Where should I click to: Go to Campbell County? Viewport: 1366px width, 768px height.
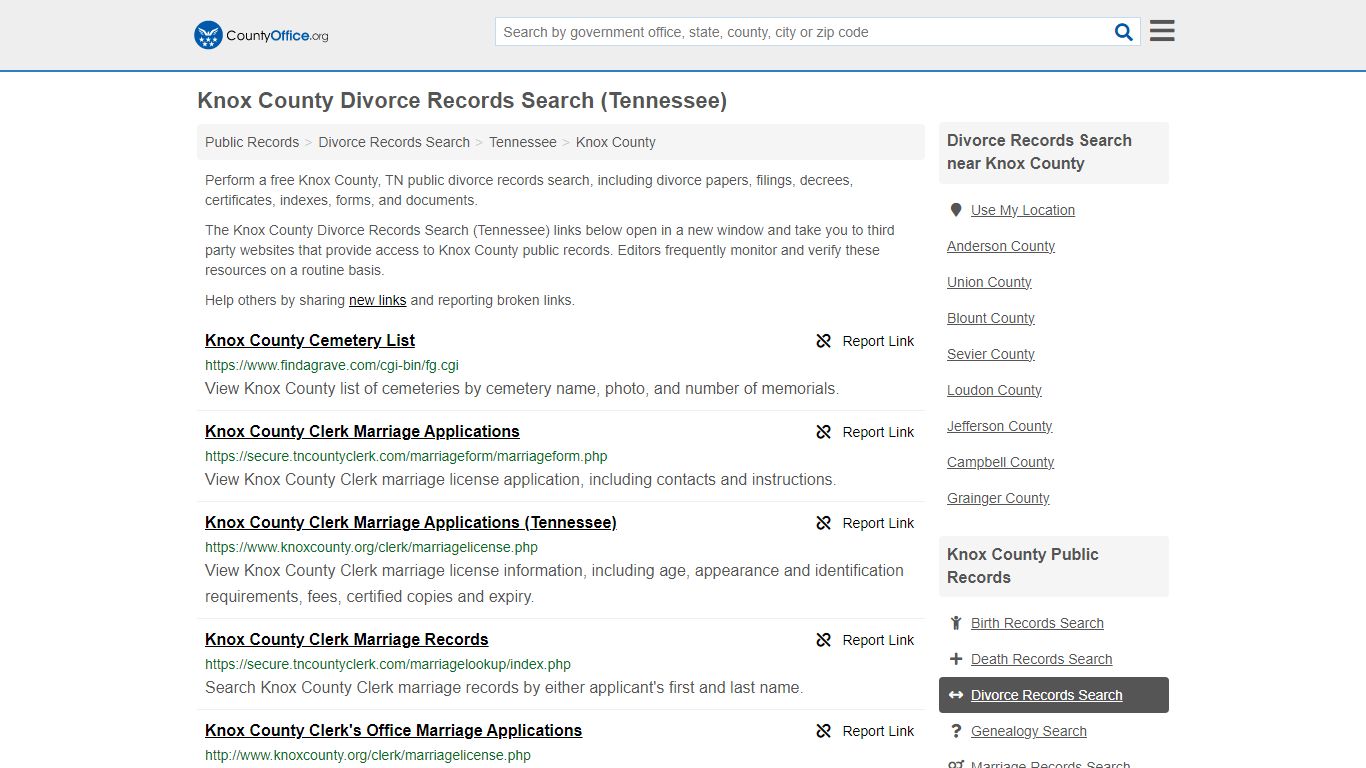[1001, 462]
